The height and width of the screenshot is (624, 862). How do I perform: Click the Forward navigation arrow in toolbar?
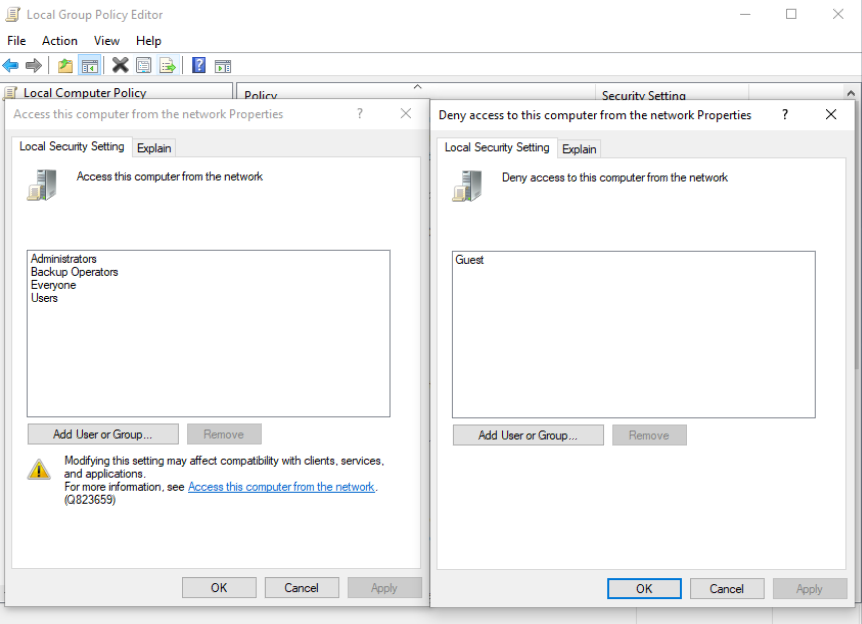tap(33, 64)
